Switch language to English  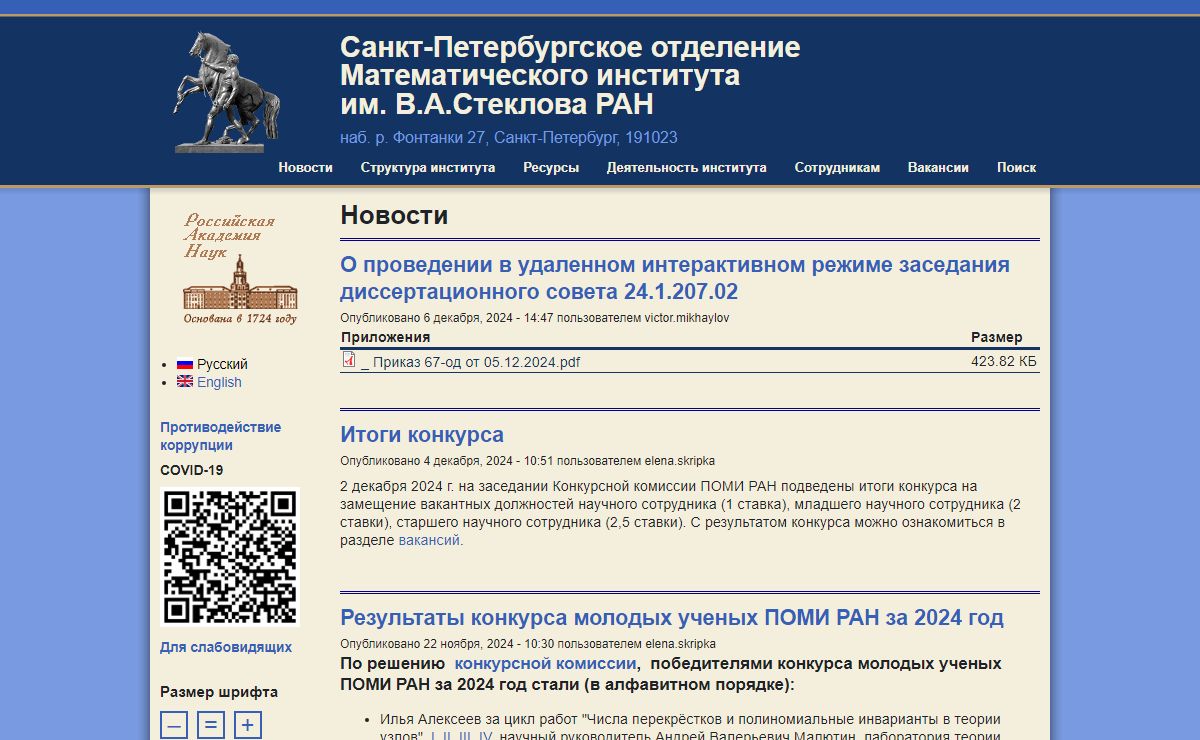tap(219, 382)
